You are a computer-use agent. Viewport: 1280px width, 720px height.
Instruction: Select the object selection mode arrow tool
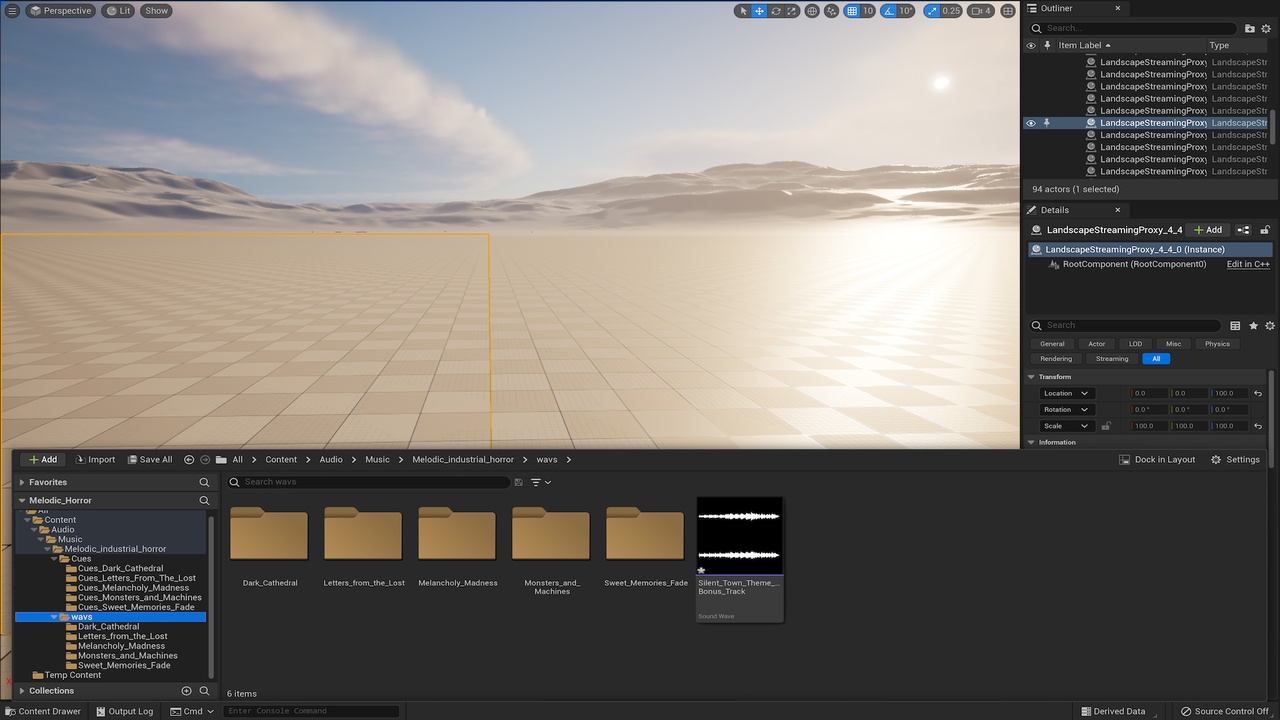point(743,11)
